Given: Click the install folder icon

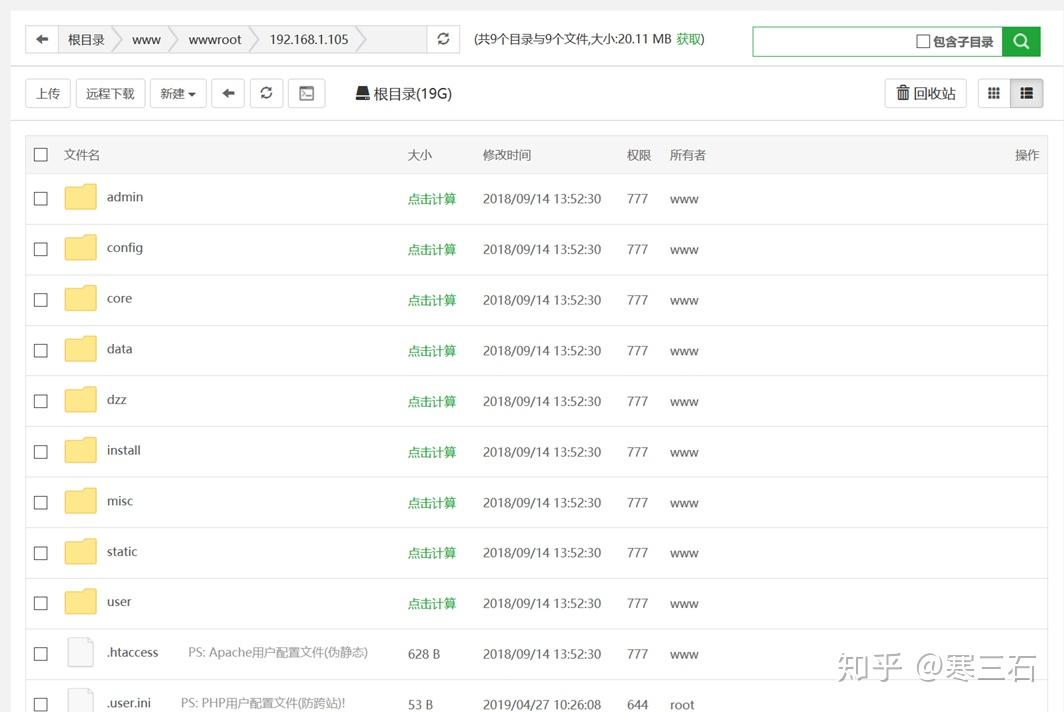Looking at the screenshot, I should click(81, 451).
